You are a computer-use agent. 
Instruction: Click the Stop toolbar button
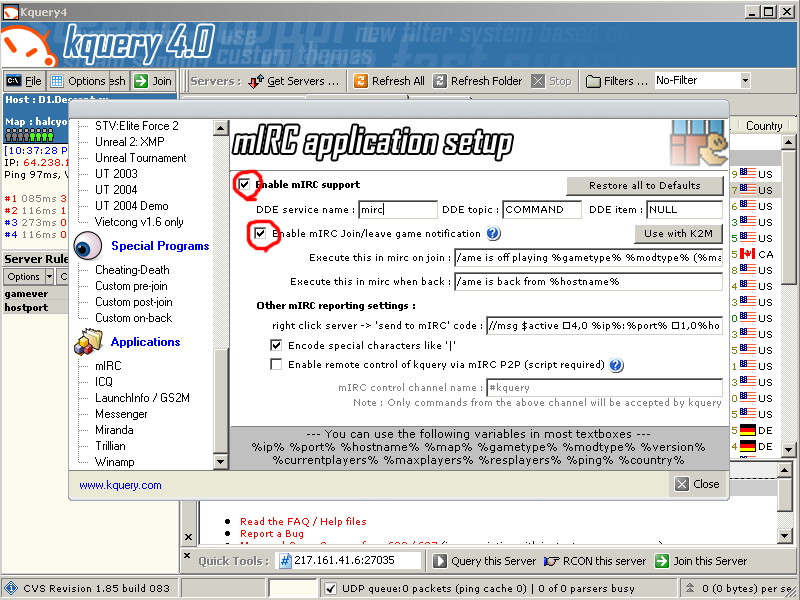552,81
